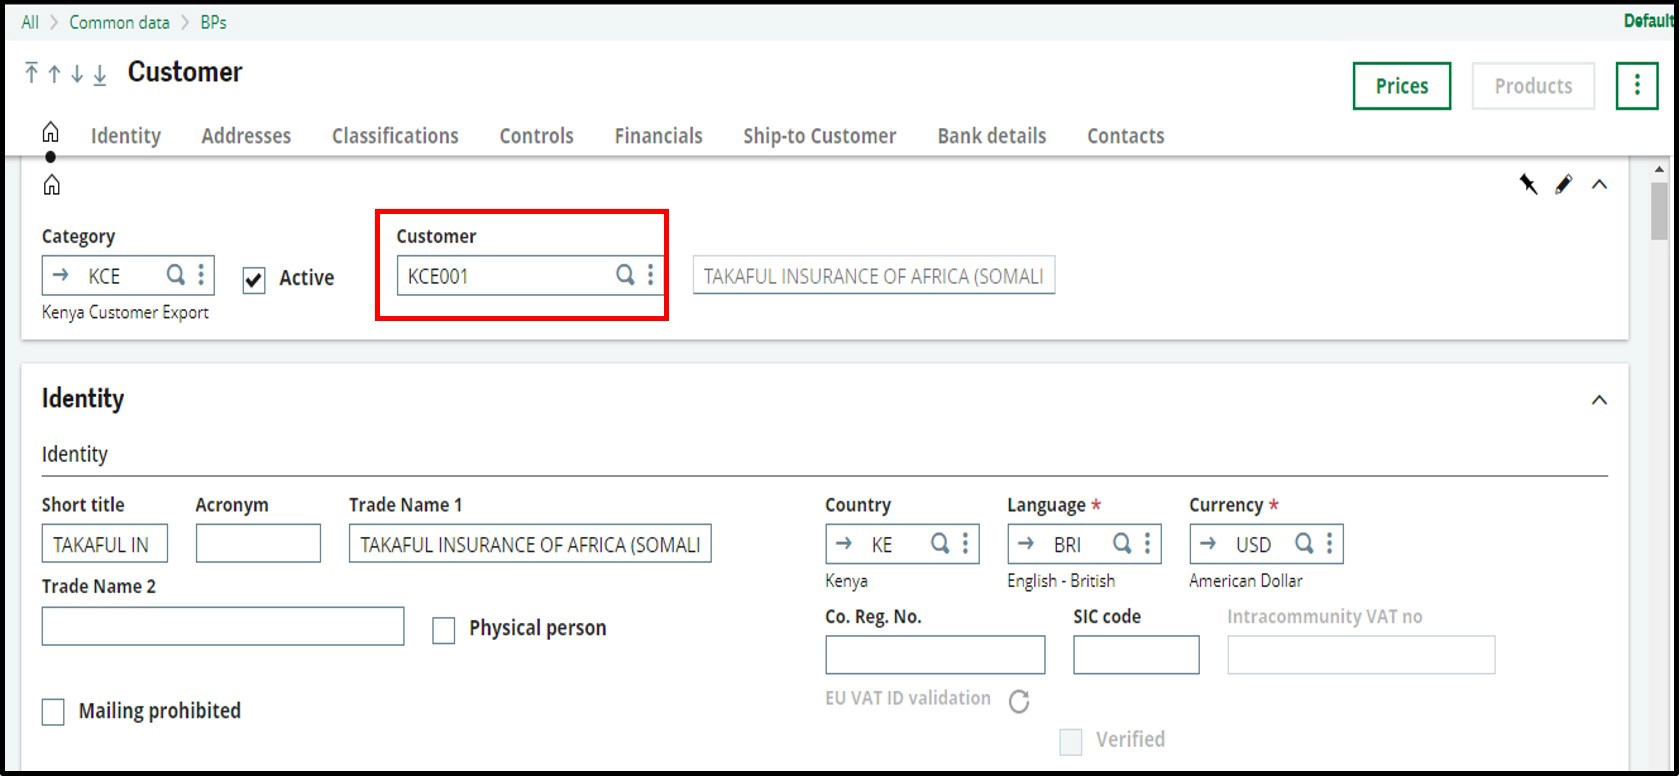1680x776 pixels.
Task: Jump to first record arrow
Action: pyautogui.click(x=31, y=73)
